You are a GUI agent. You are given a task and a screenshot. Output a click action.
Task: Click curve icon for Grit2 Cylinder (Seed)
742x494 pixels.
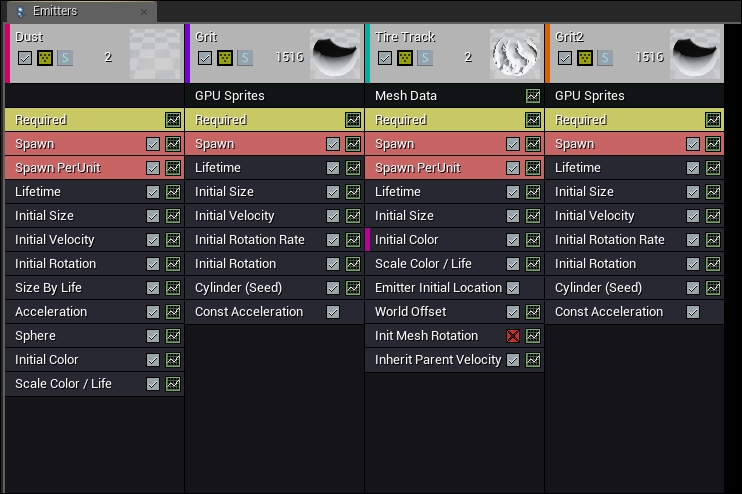[x=713, y=288]
